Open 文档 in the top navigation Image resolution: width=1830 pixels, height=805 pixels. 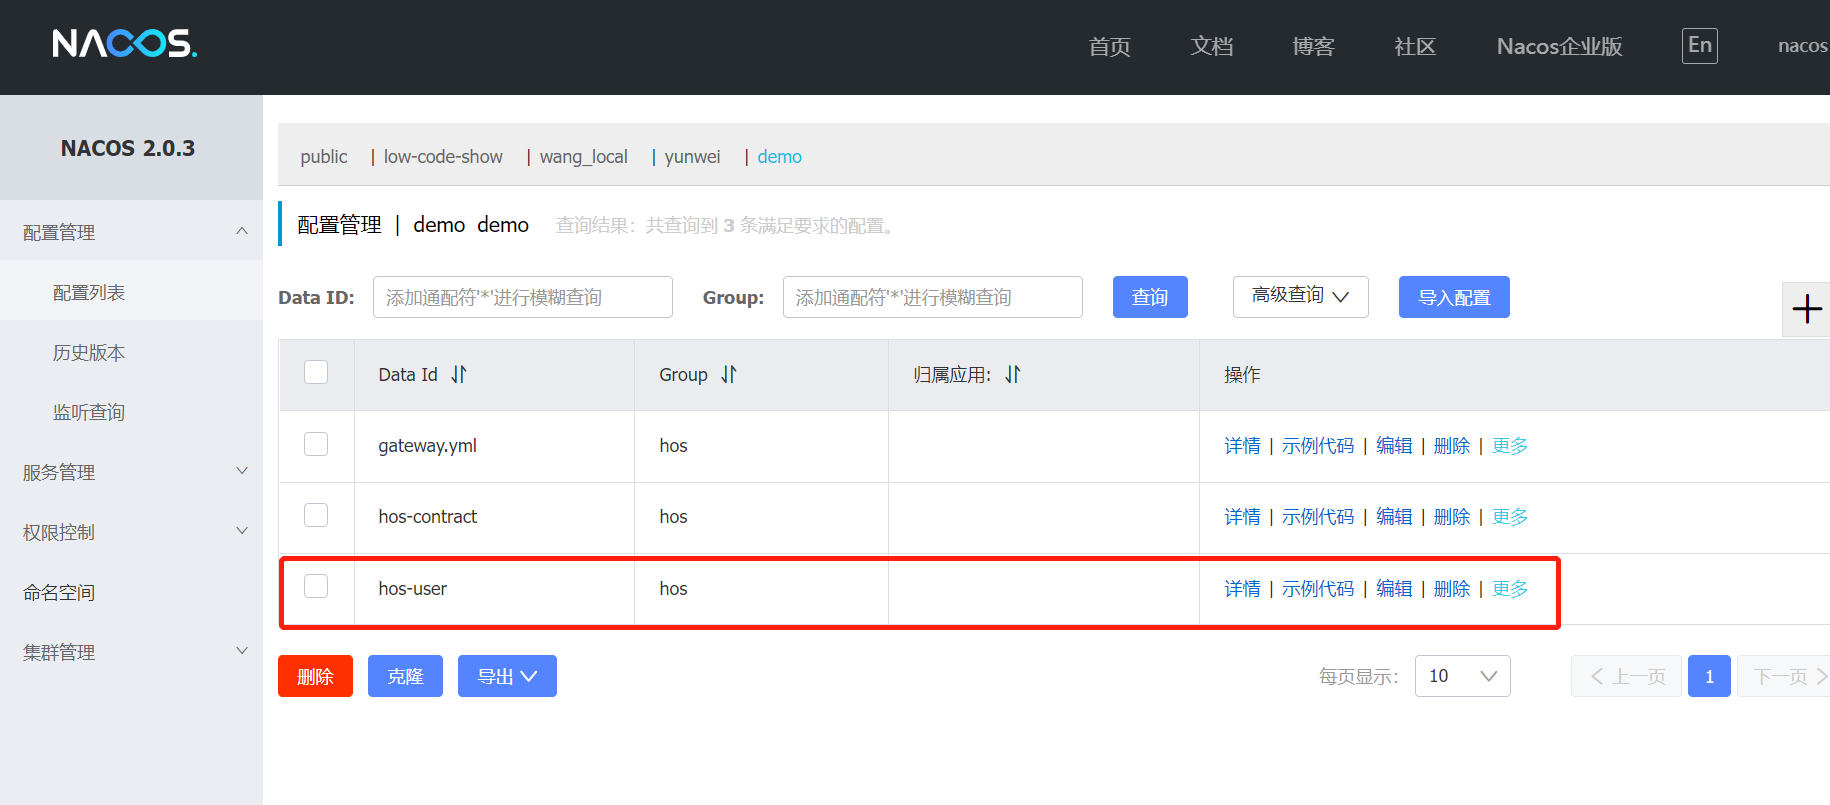(x=1211, y=46)
